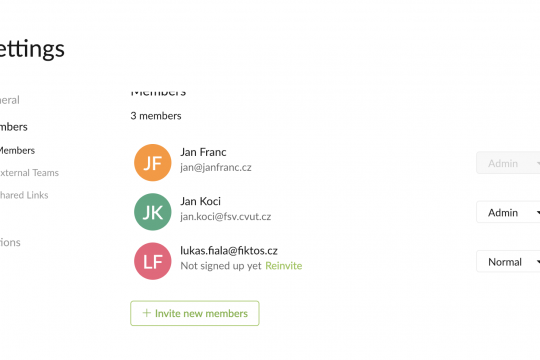This screenshot has width=540, height=360.
Task: Open the General settings section
Action: click(x=10, y=100)
